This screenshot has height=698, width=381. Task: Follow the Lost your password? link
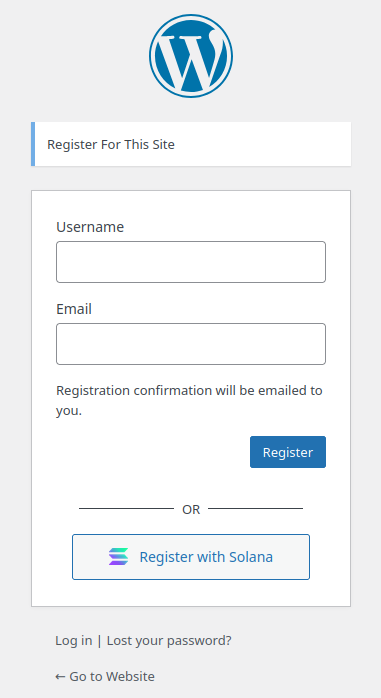click(x=169, y=641)
